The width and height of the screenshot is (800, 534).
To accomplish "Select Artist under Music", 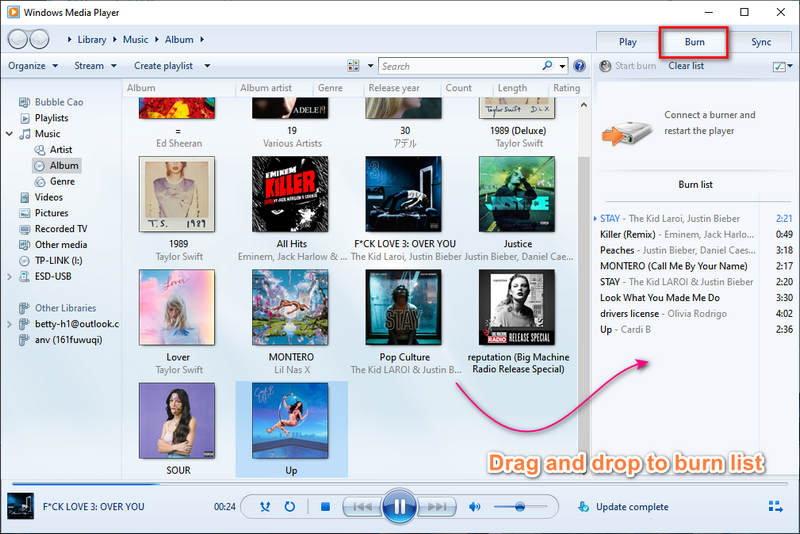I will [x=61, y=149].
